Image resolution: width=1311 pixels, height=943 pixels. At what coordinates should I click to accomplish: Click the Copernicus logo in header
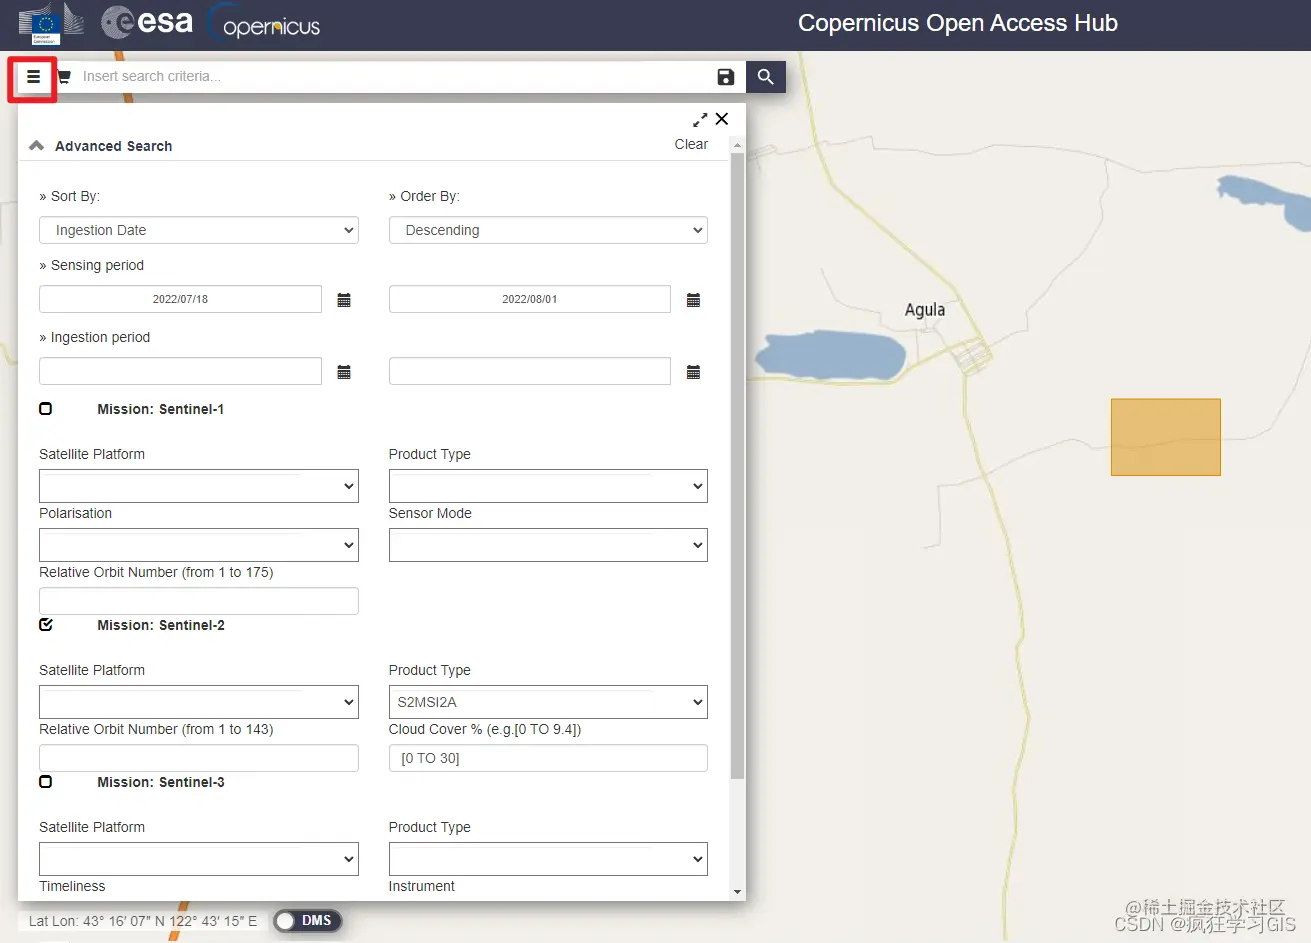click(x=264, y=24)
